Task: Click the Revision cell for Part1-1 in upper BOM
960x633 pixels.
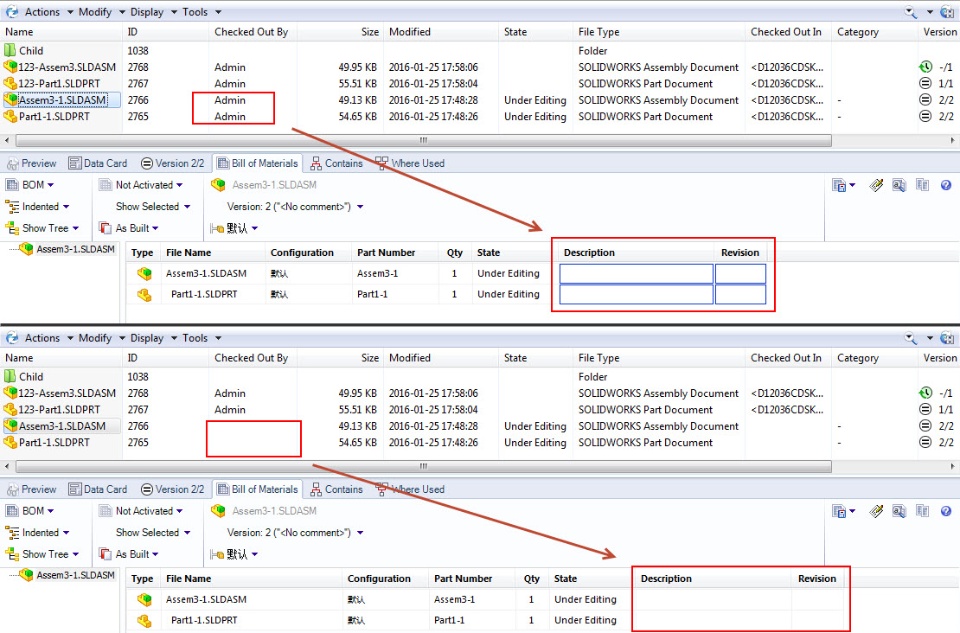Action: [740, 294]
